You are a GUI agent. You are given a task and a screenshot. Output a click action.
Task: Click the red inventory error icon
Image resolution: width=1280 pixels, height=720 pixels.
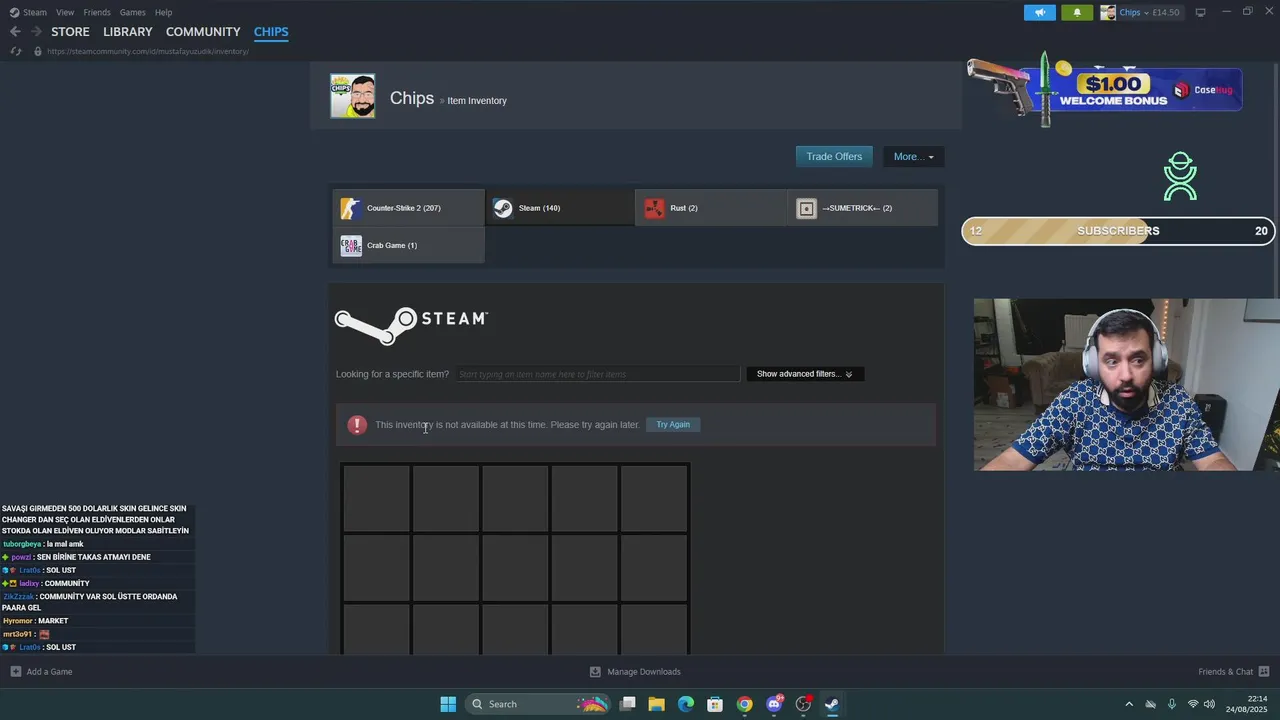click(357, 425)
